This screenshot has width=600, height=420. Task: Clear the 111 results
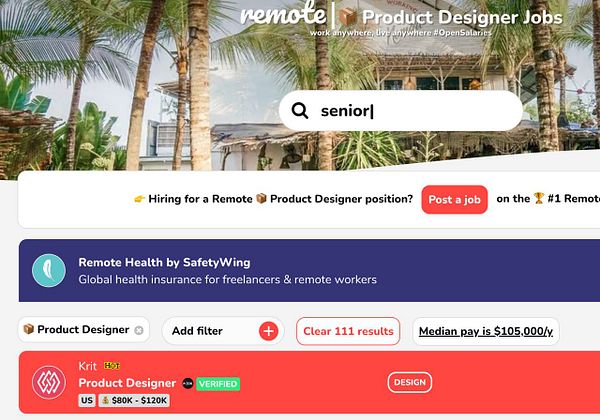pos(348,331)
